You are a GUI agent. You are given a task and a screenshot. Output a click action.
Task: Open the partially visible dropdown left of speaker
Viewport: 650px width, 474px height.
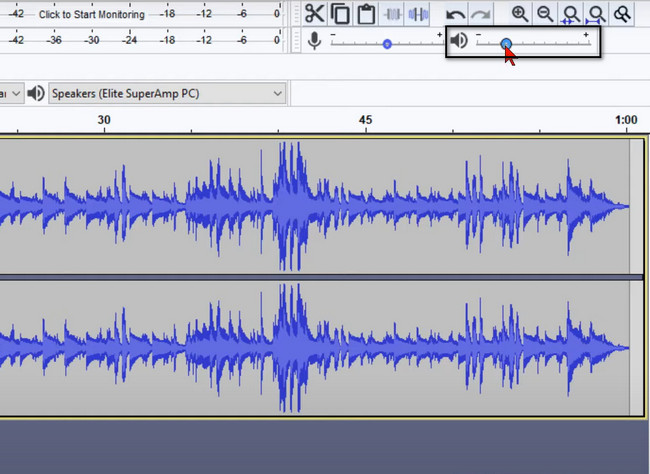coord(11,94)
